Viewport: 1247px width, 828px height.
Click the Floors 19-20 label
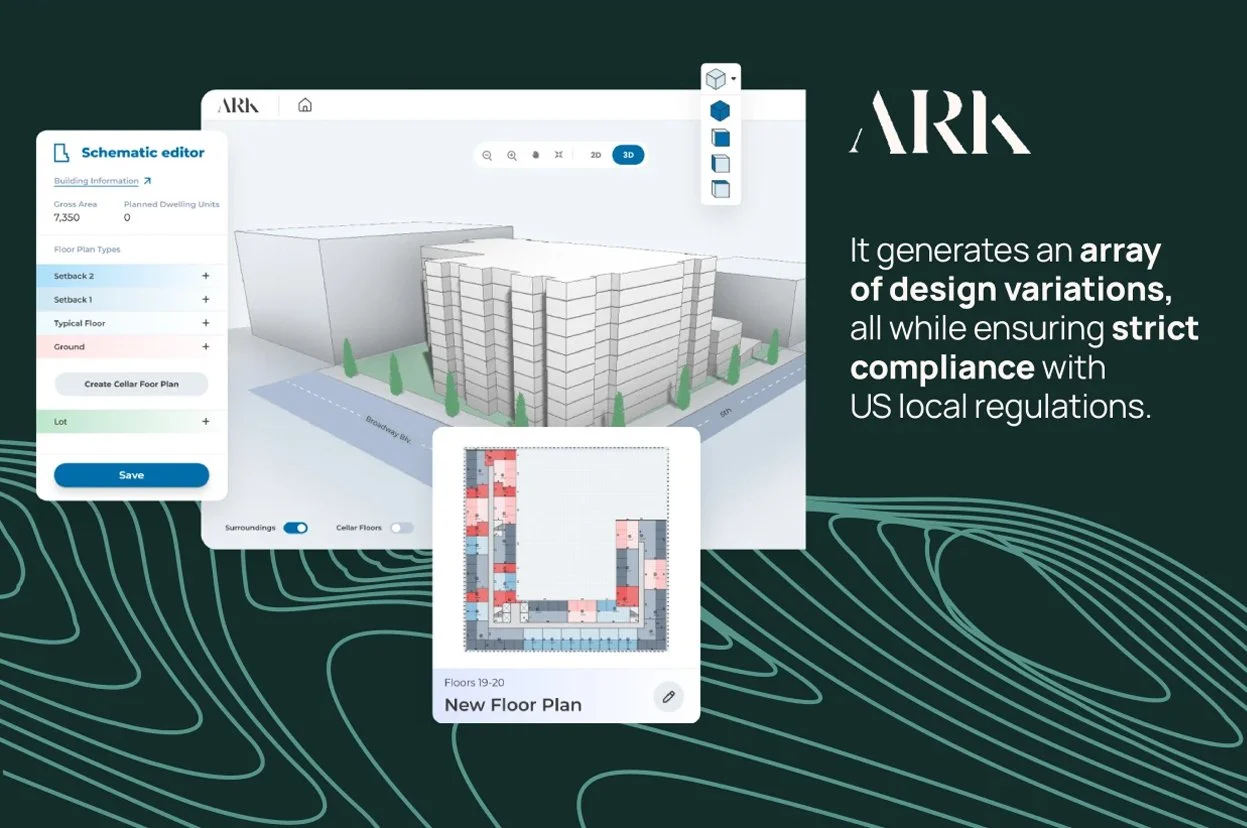474,683
